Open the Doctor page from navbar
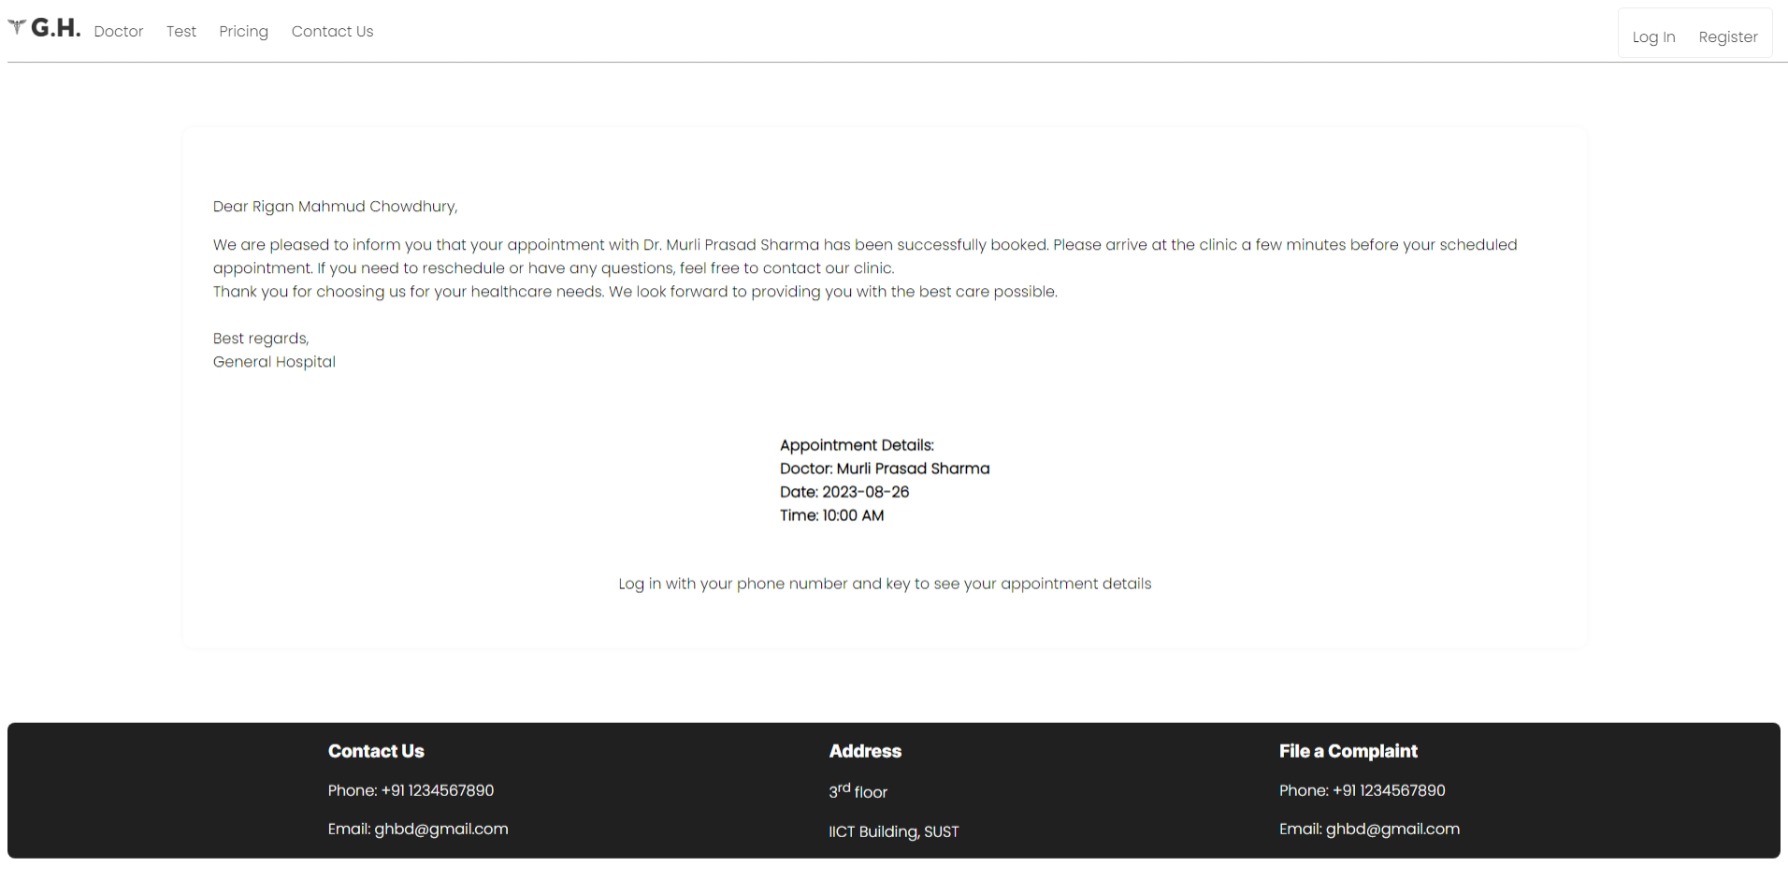This screenshot has height=895, width=1788. pos(118,32)
